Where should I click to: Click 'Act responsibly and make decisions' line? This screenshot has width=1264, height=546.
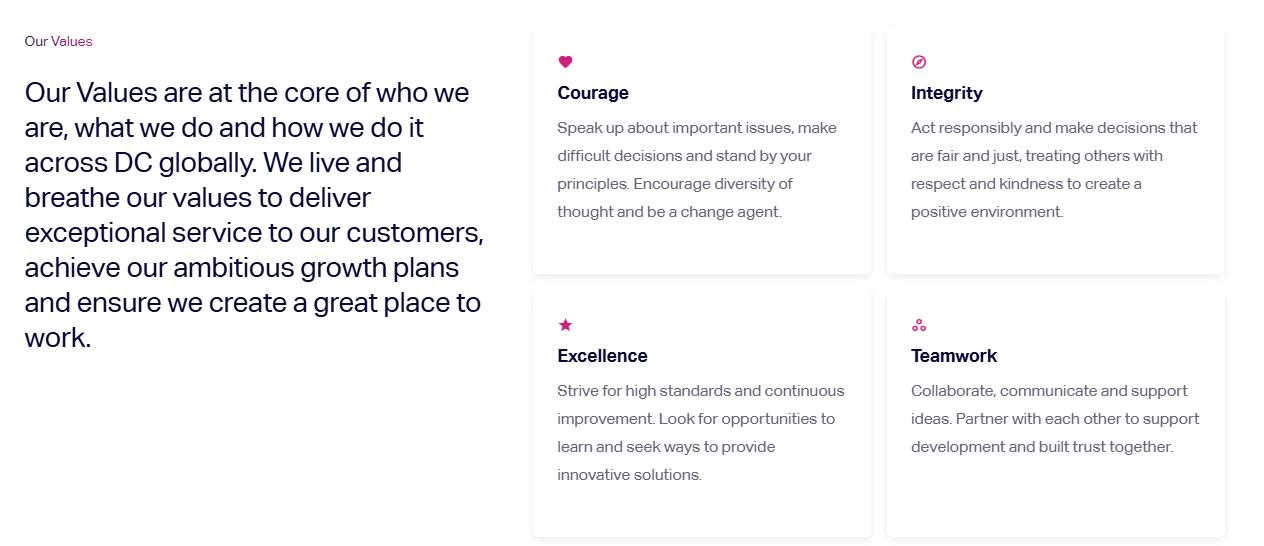click(1054, 128)
